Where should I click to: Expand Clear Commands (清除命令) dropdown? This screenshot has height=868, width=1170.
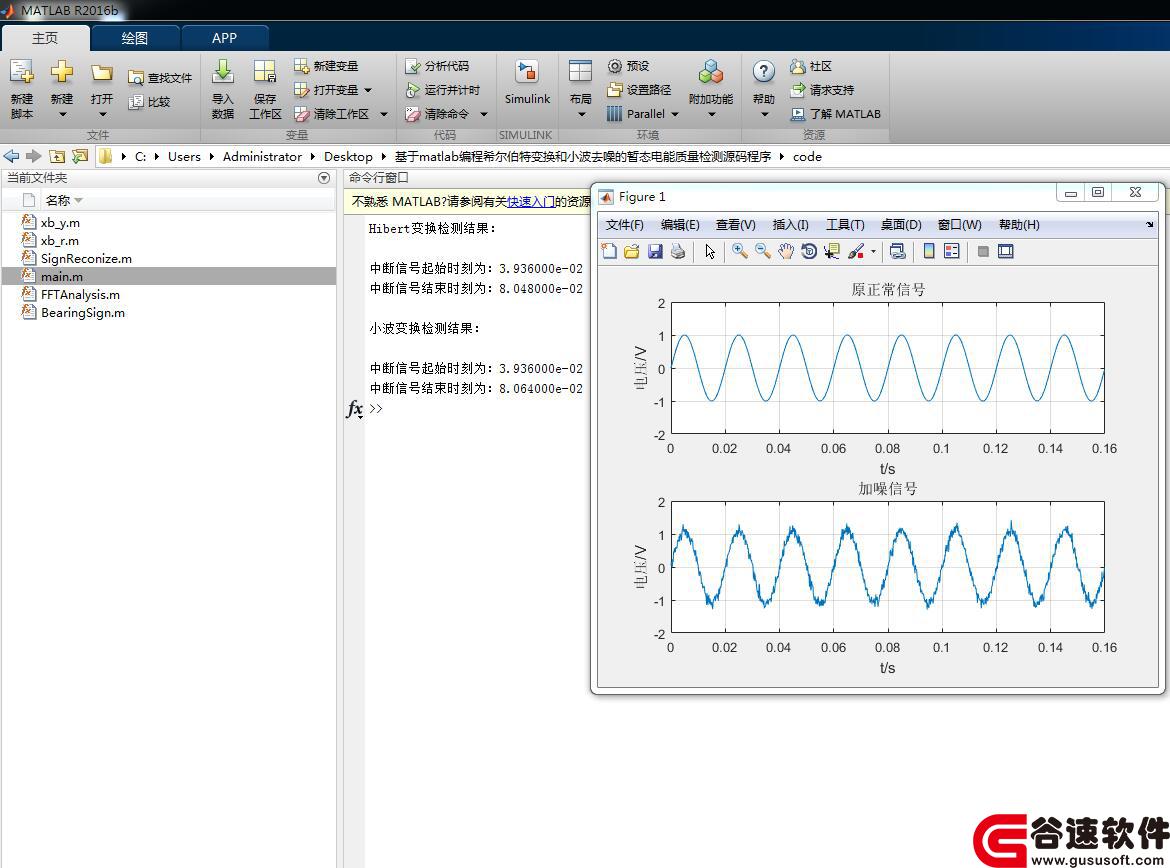click(x=484, y=114)
